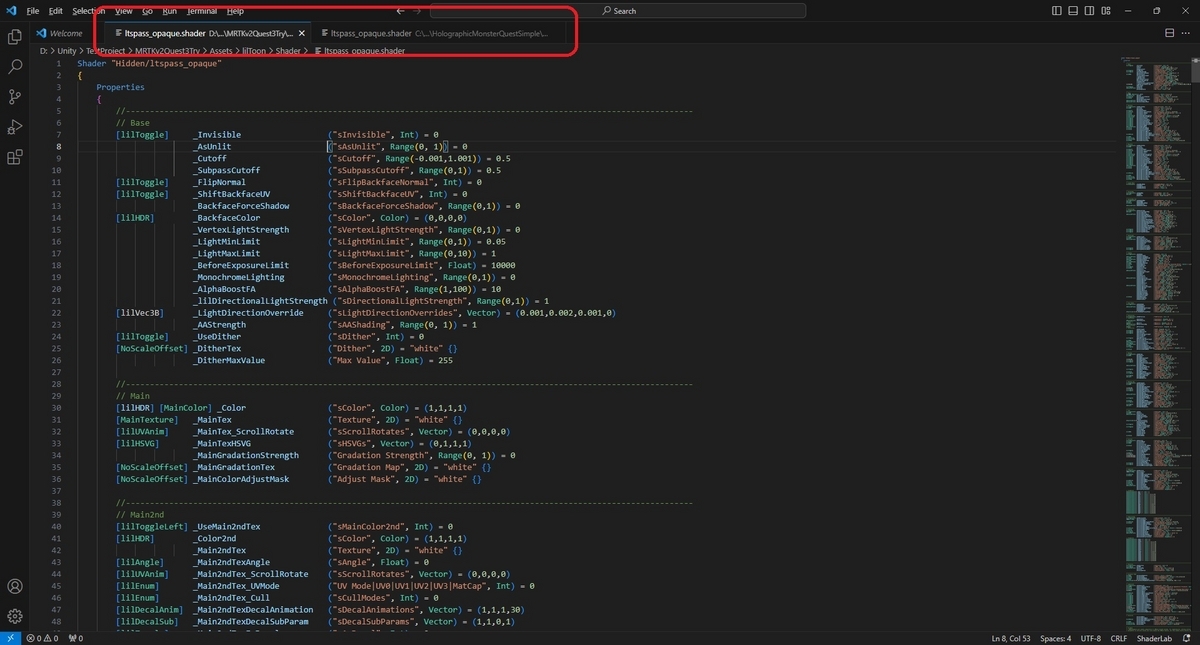Image resolution: width=1200 pixels, height=645 pixels.
Task: Open the Accounts menu in the activity bar
Action: pyautogui.click(x=15, y=586)
